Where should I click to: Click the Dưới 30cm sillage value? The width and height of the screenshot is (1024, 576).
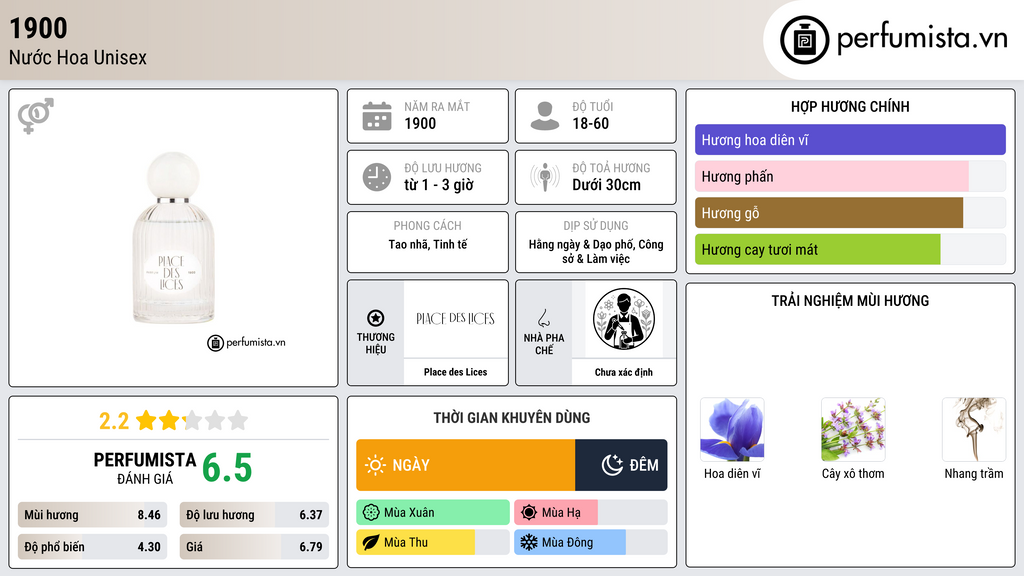607,185
